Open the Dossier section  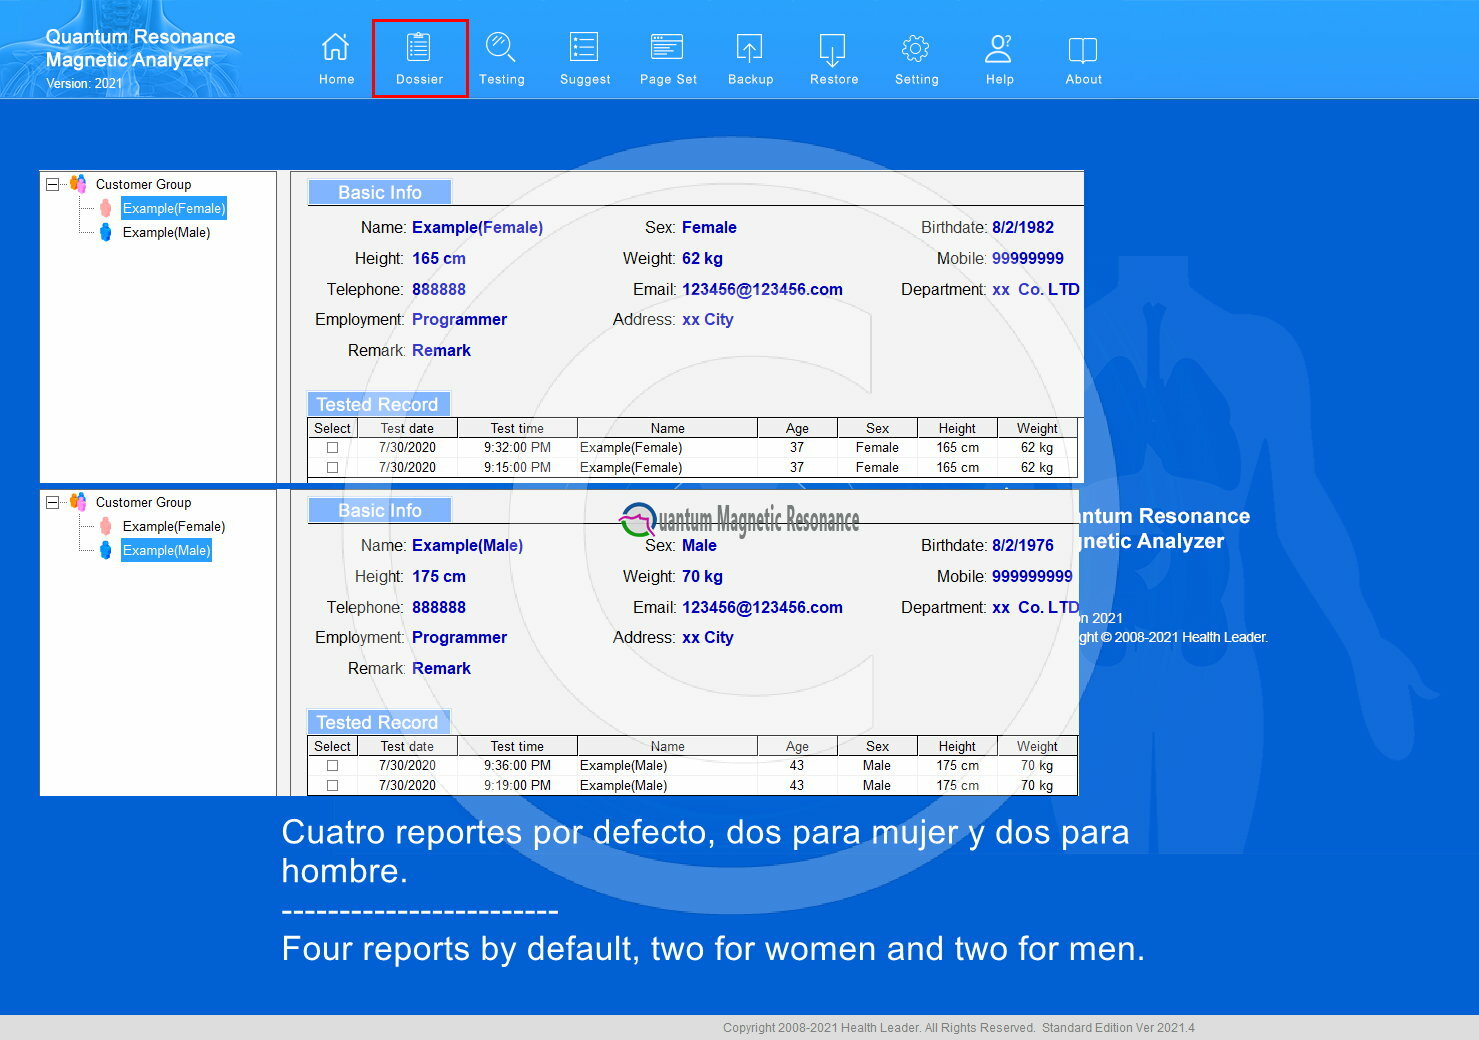[419, 59]
